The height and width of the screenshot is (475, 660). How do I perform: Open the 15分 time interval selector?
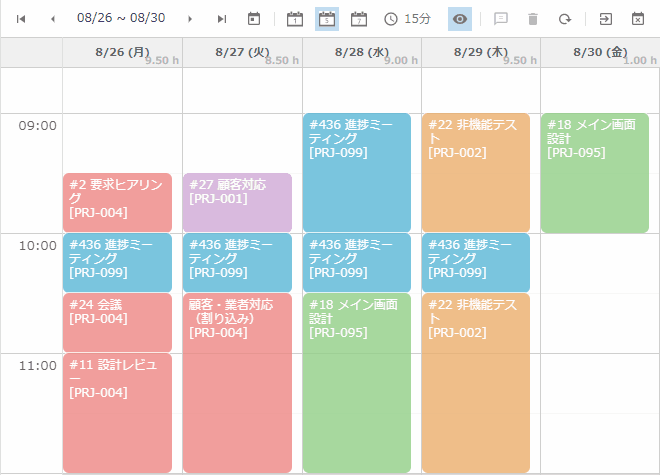(409, 18)
